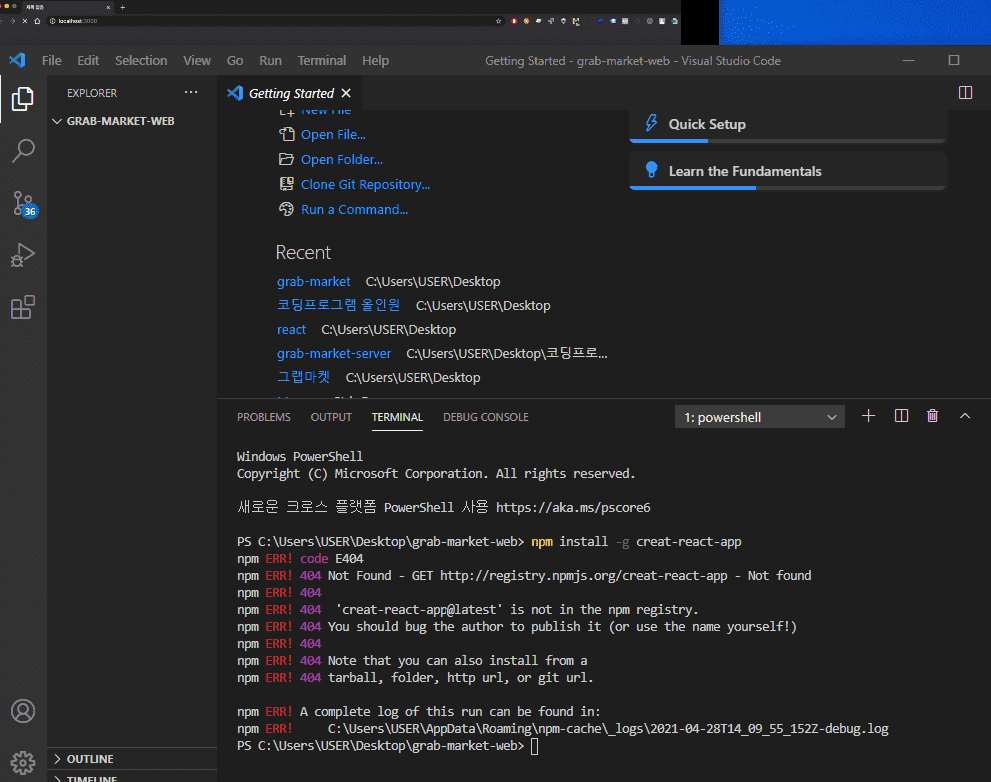This screenshot has height=782, width=991.
Task: Click the Open Folder icon
Action: 286,159
